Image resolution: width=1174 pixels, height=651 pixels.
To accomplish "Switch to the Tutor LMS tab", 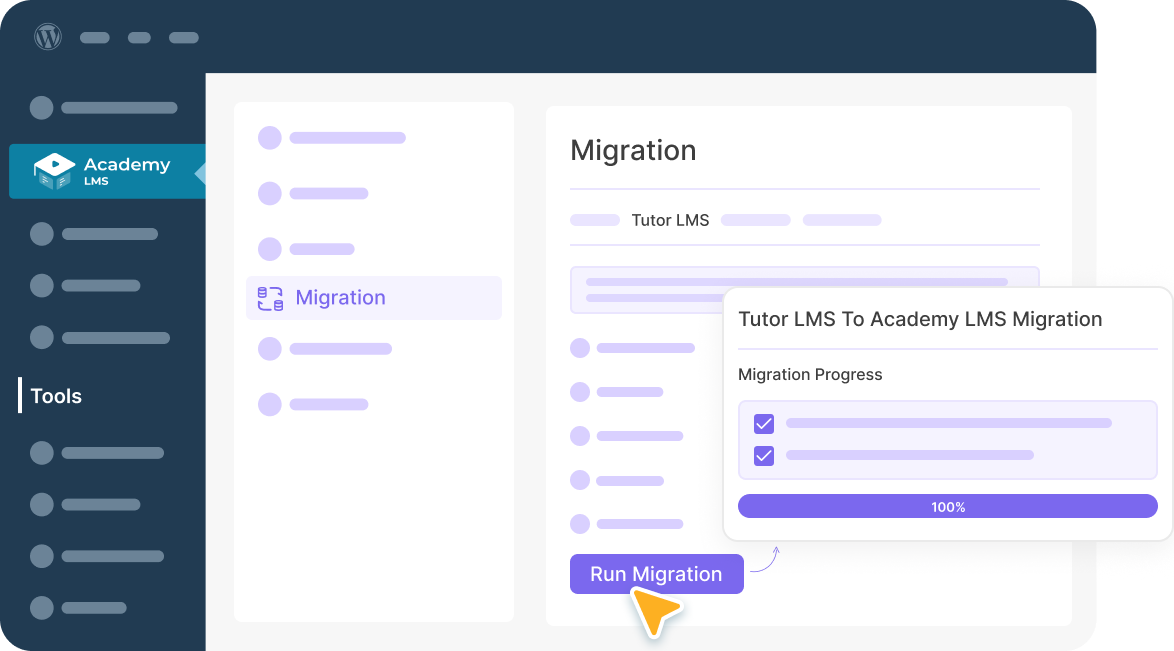I will click(x=670, y=220).
